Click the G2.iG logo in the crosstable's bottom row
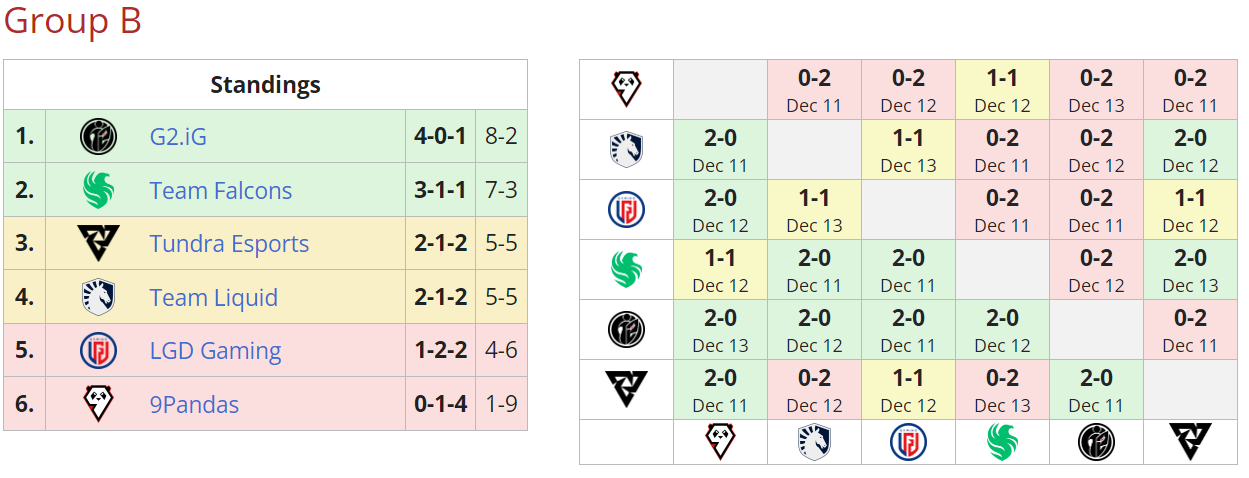This screenshot has width=1249, height=478. point(1097,441)
